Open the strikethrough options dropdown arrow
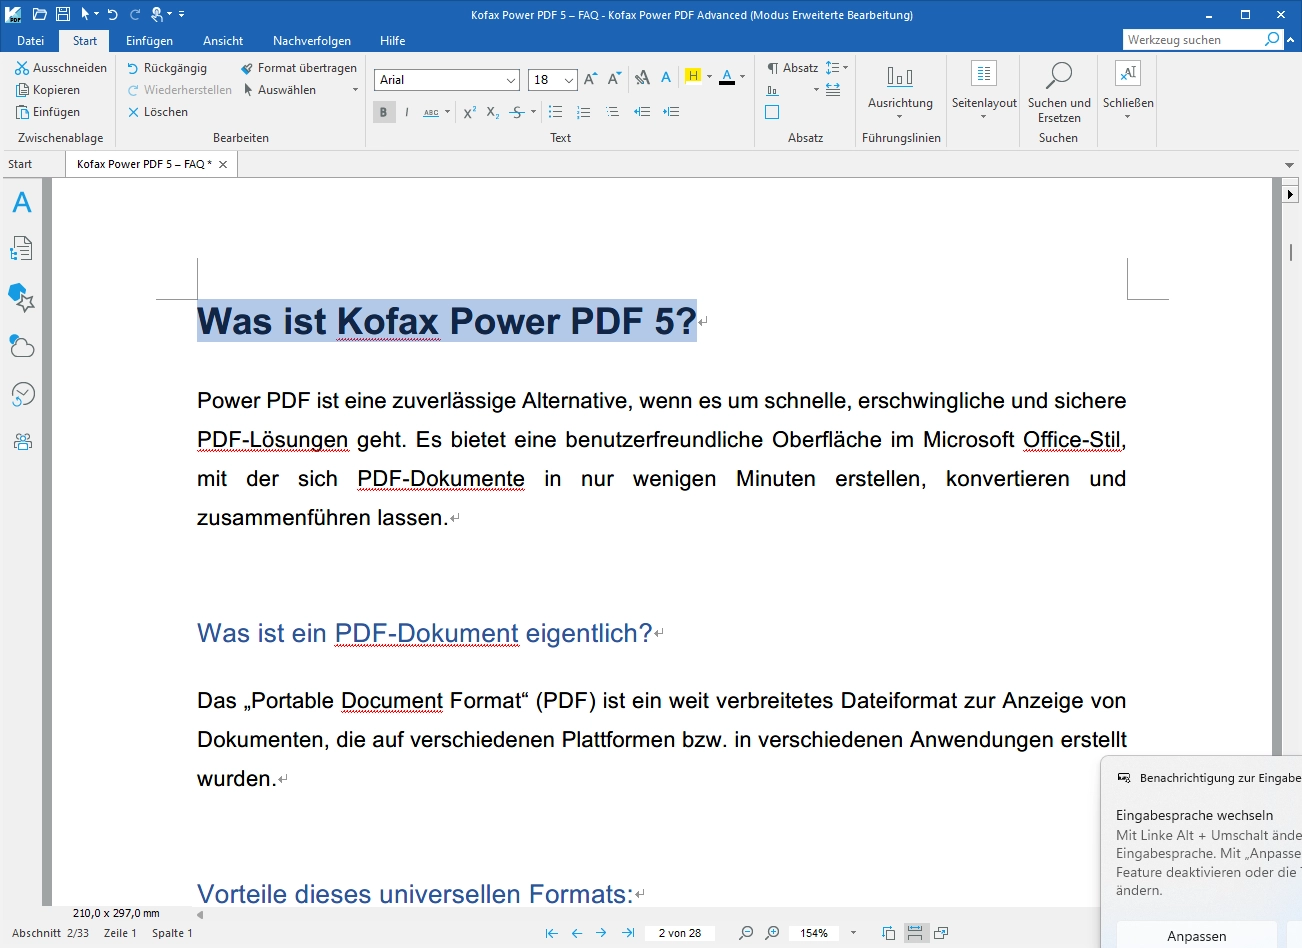The width and height of the screenshot is (1302, 948). [x=533, y=112]
